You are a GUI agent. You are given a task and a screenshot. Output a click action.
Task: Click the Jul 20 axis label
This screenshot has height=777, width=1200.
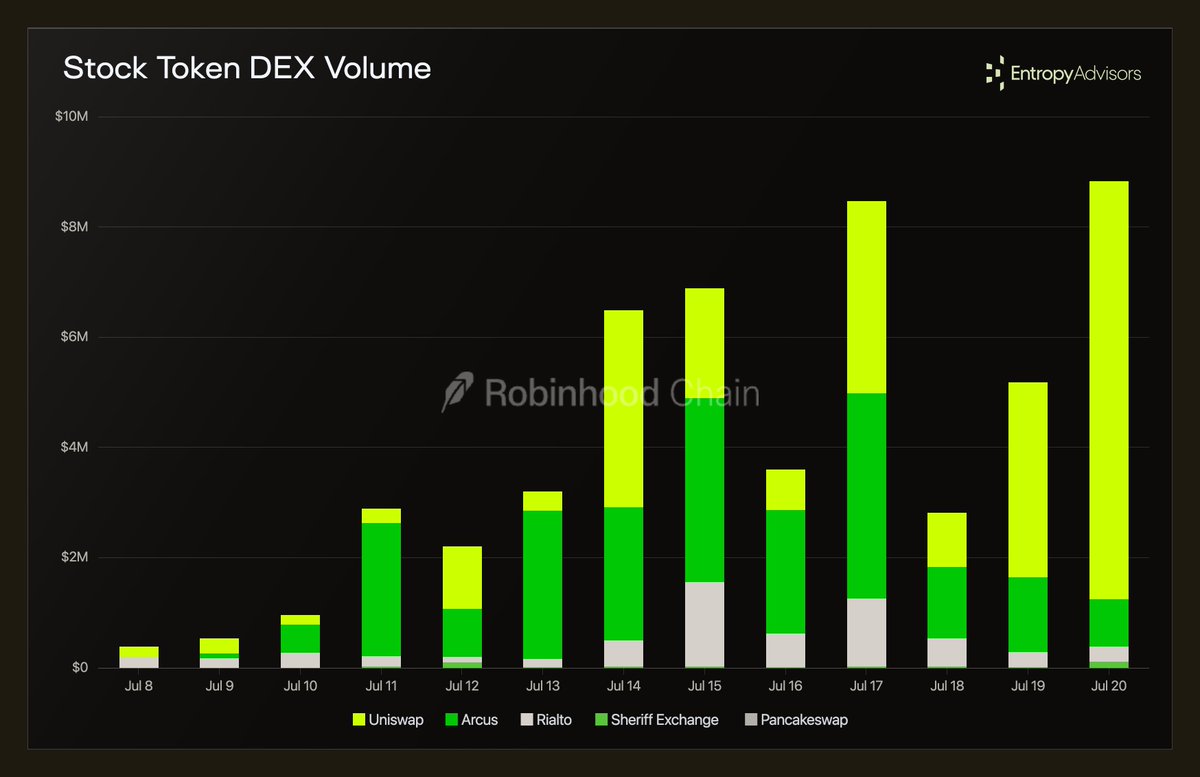point(1108,687)
